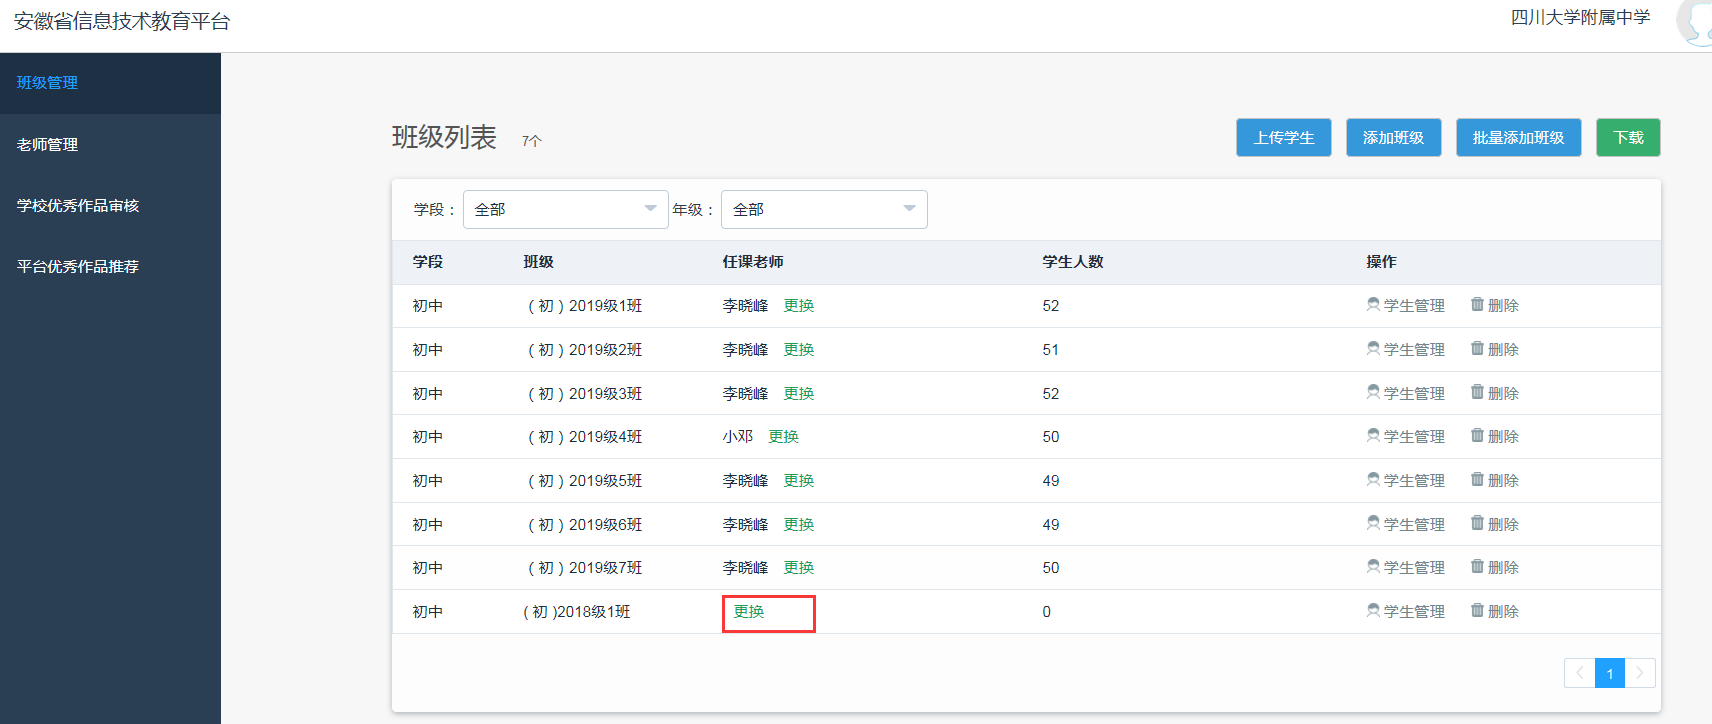Open student management for 2019级7班
Viewport: 1712px width, 724px height.
[1405, 568]
